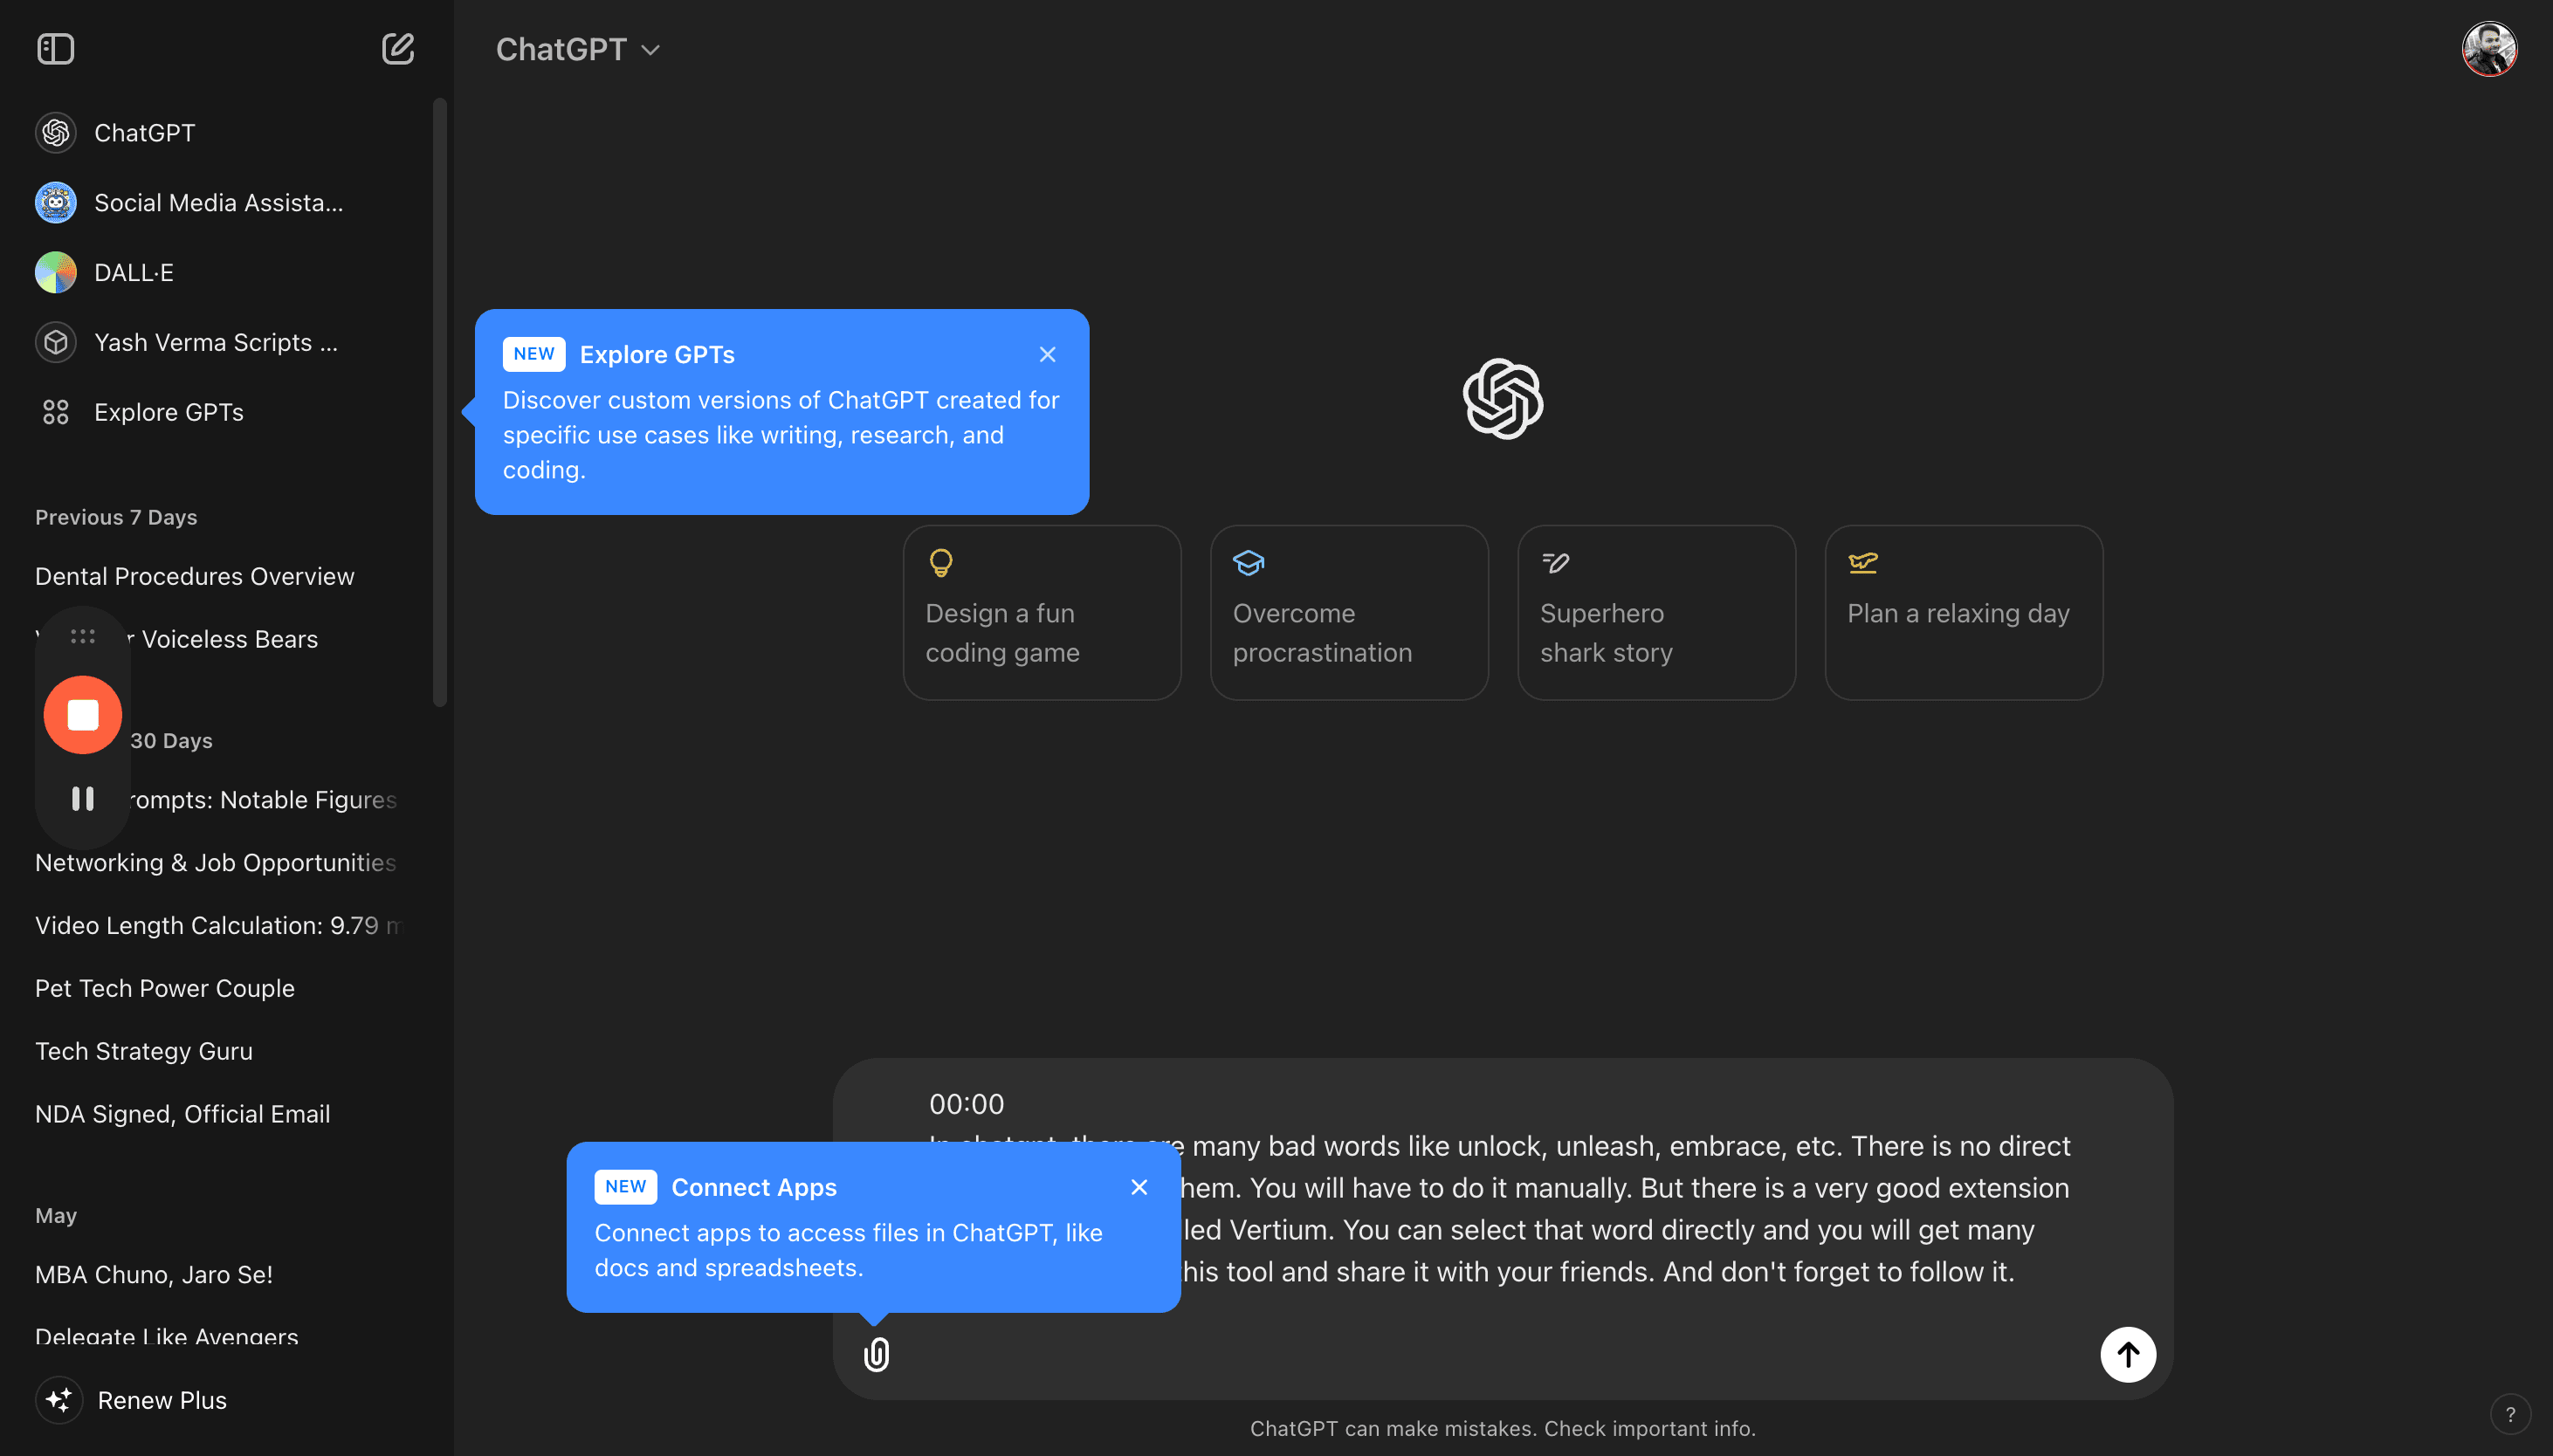
Task: Click the graduation cap icon on procrastination card
Action: [x=1248, y=563]
